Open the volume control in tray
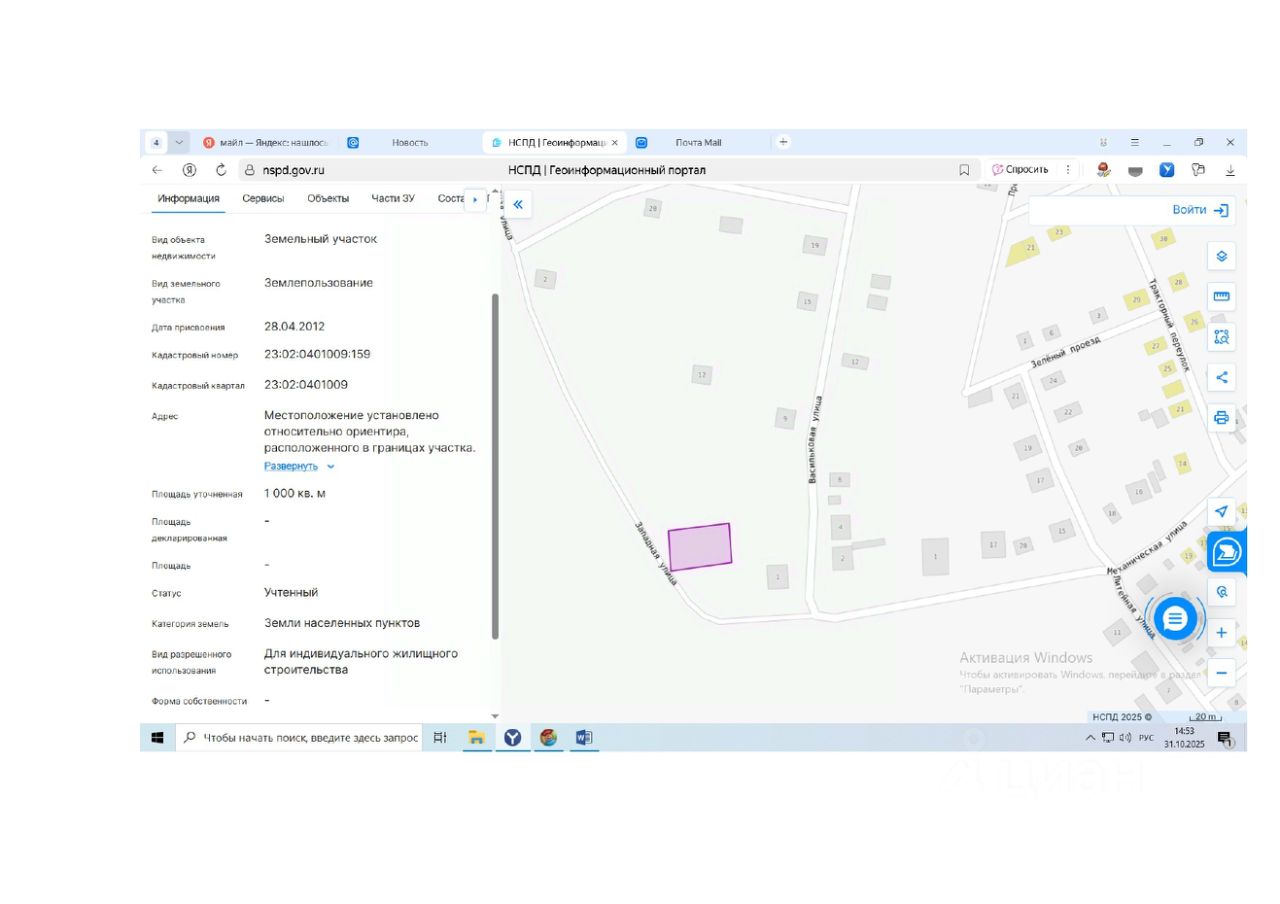 1125,738
